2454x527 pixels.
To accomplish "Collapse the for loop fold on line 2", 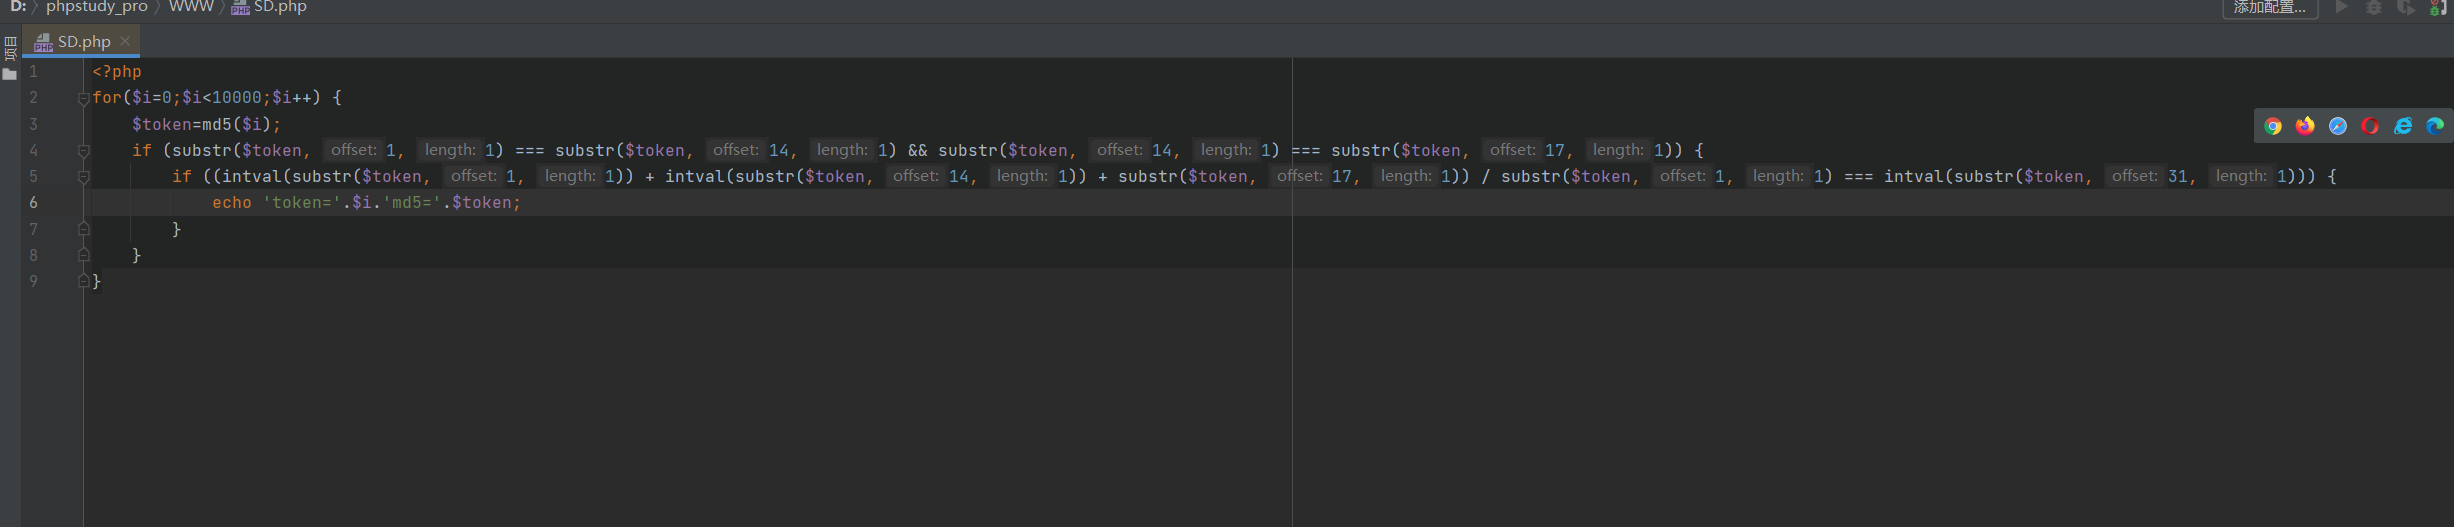I will point(84,98).
